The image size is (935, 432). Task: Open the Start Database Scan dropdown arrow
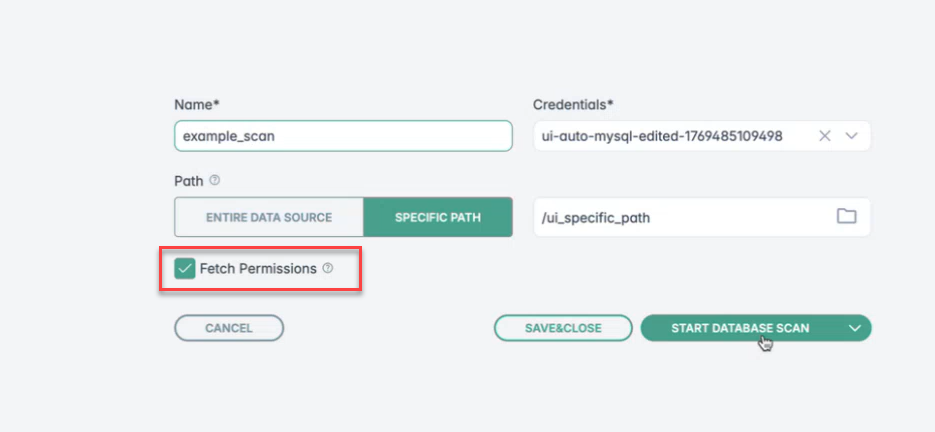(x=854, y=328)
